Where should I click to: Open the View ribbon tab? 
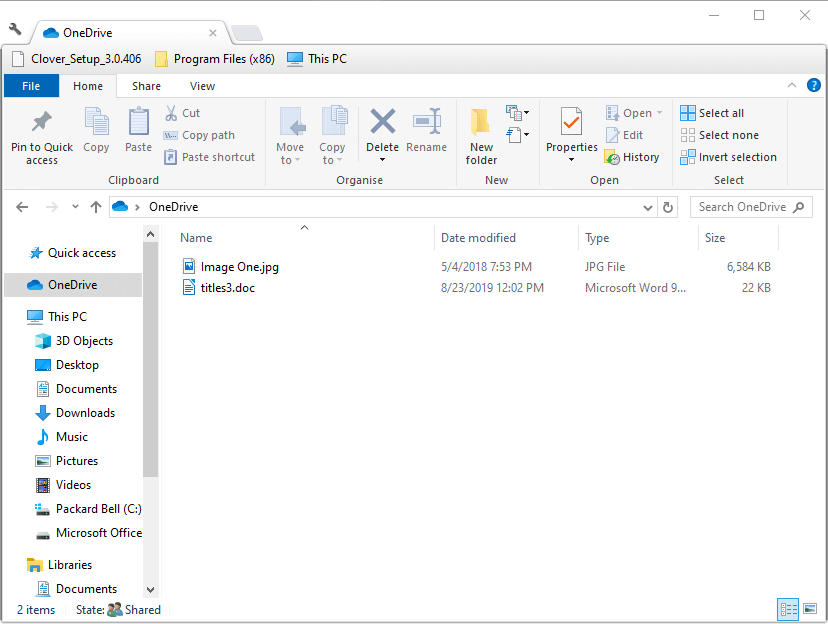pos(202,86)
